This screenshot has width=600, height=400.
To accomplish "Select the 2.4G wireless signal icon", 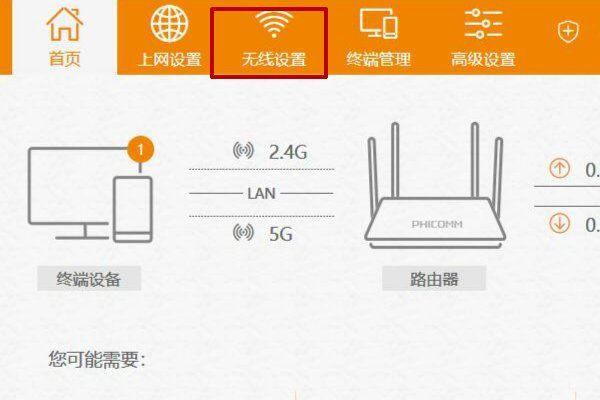I will tap(243, 150).
